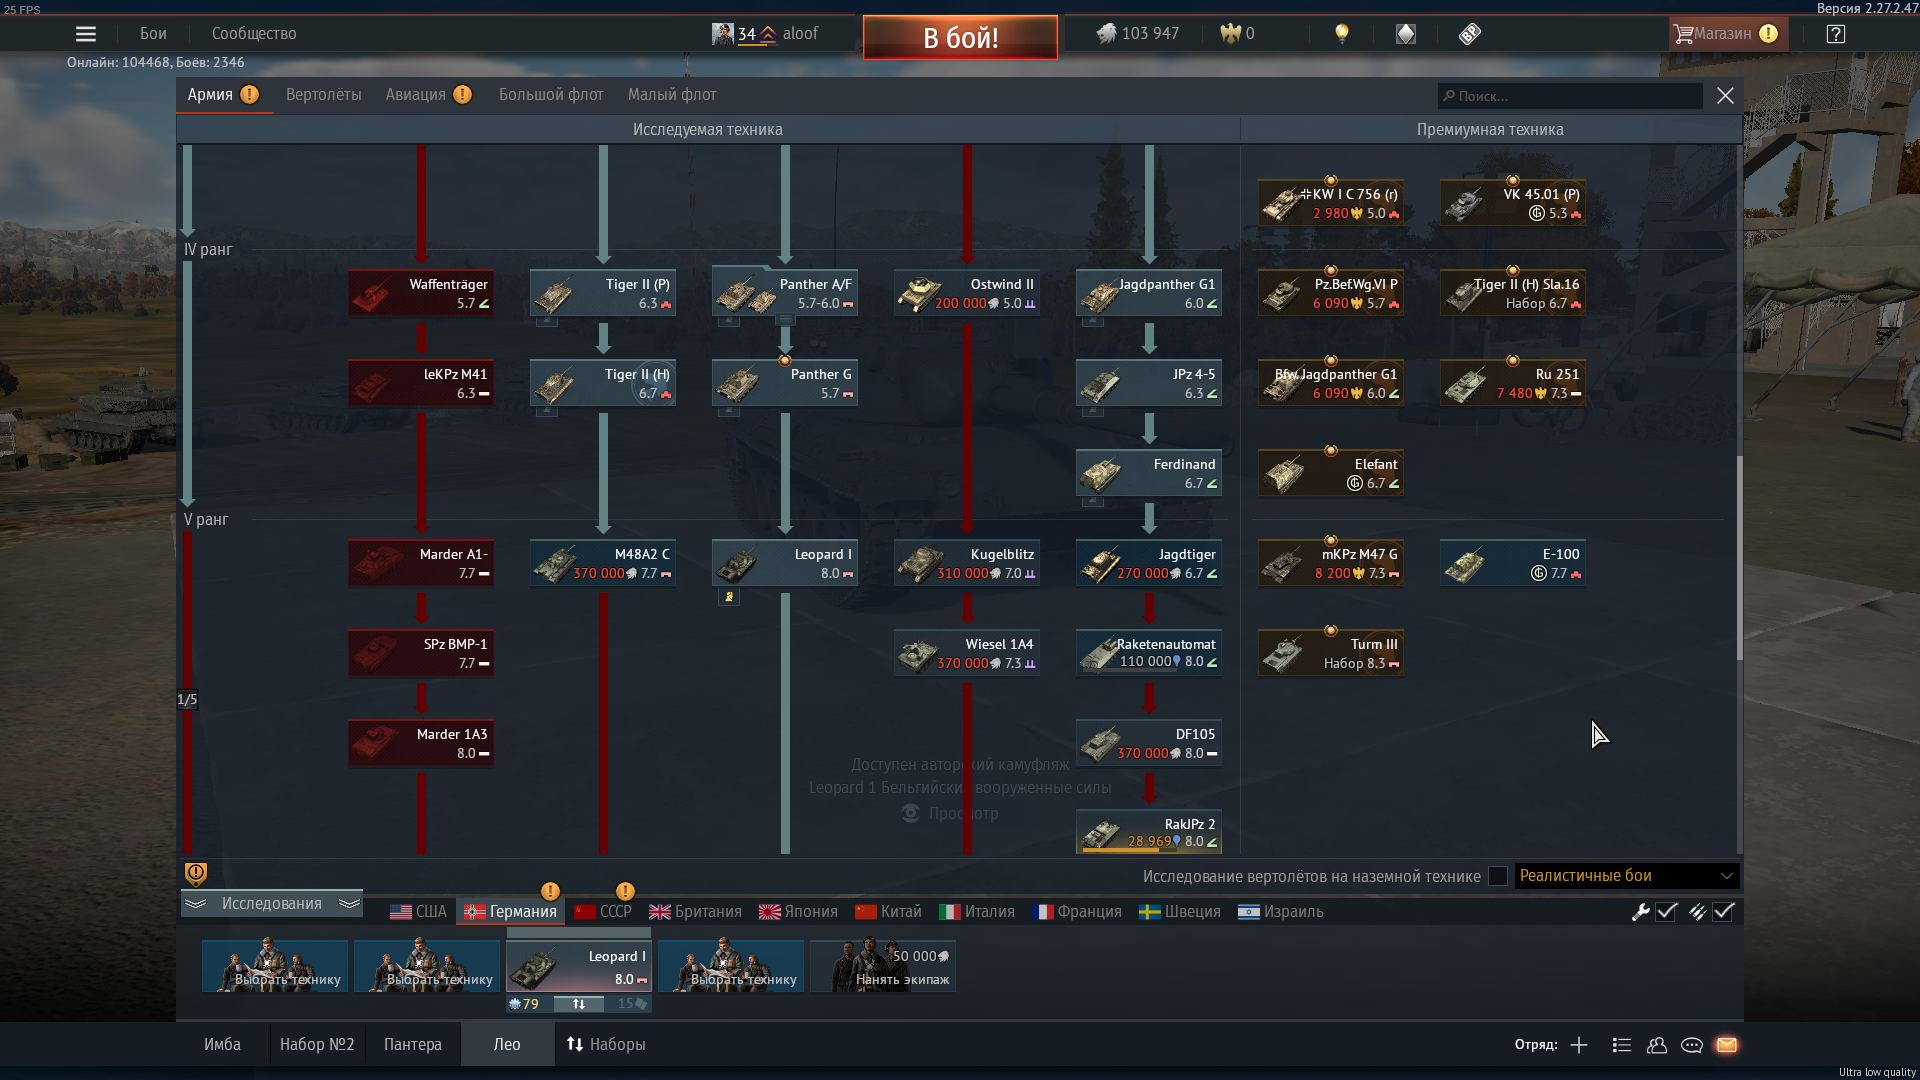Select the Набор №2 preset
This screenshot has height=1080, width=1920.
coord(317,1045)
